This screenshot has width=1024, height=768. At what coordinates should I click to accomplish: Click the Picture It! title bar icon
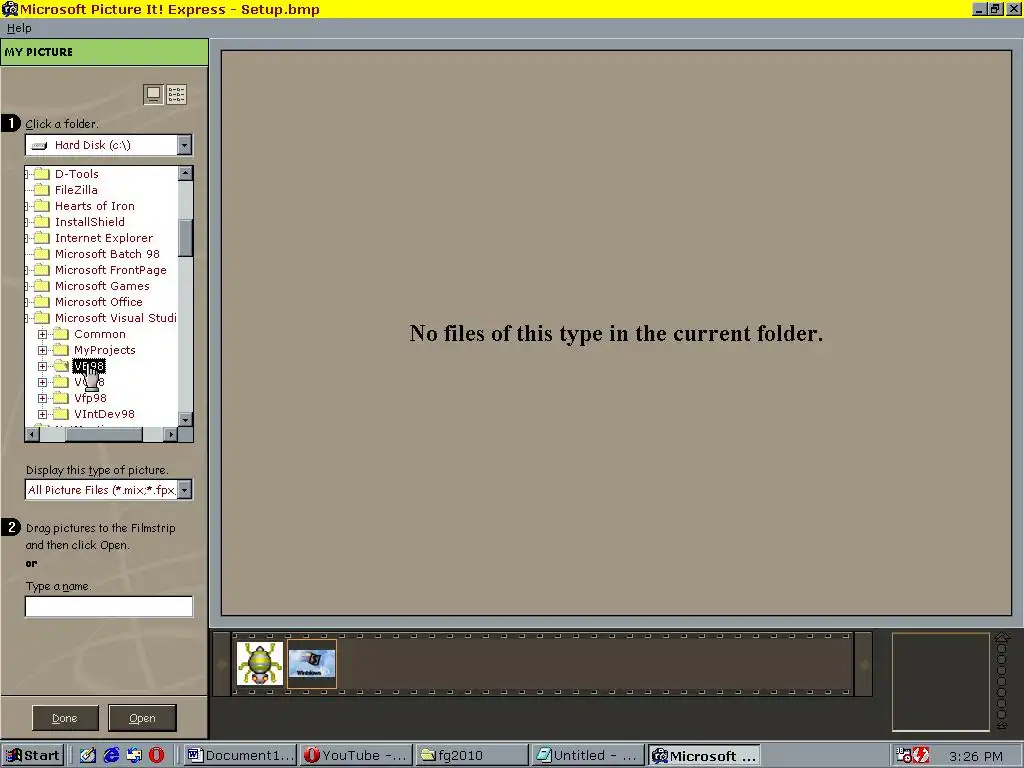click(10, 9)
